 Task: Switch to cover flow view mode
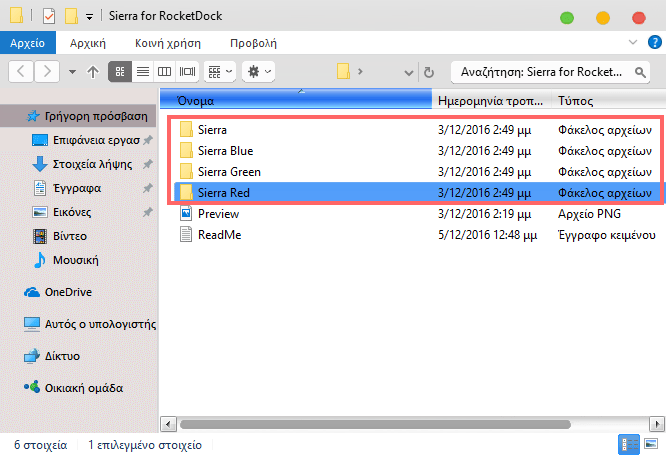click(187, 71)
